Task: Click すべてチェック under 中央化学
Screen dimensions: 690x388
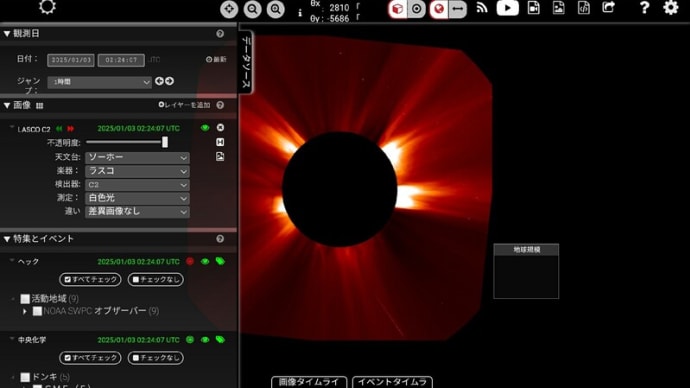Action: click(x=90, y=358)
